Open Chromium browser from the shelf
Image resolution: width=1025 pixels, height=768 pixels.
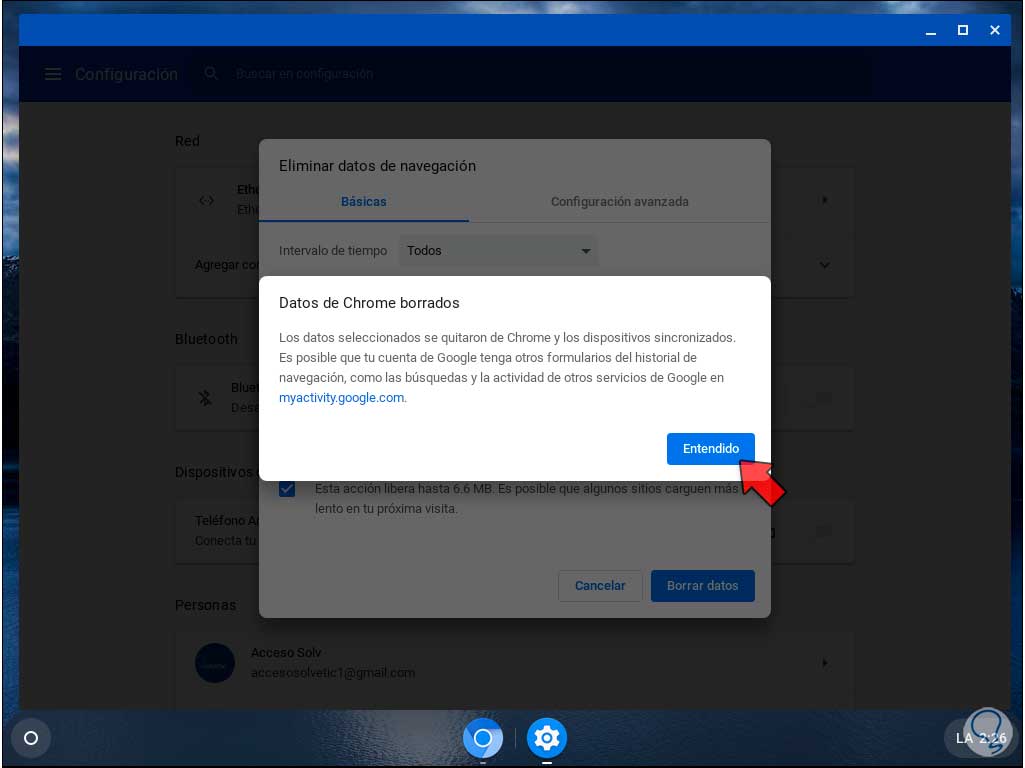point(482,738)
